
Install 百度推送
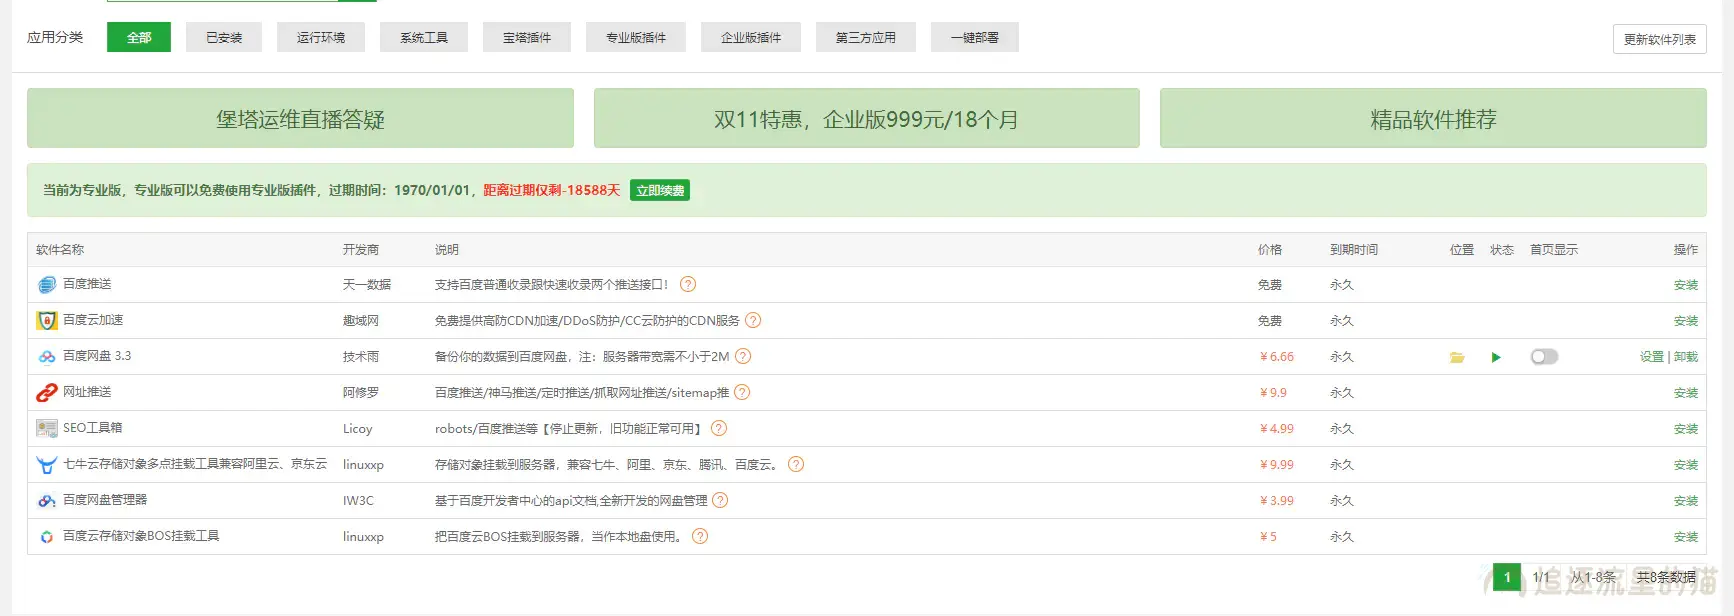point(1686,285)
